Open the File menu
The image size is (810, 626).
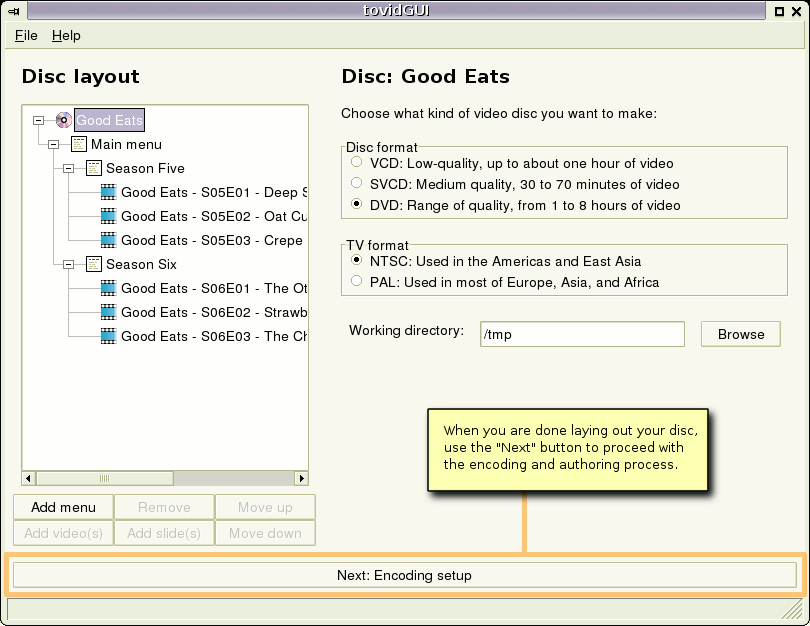coord(25,35)
